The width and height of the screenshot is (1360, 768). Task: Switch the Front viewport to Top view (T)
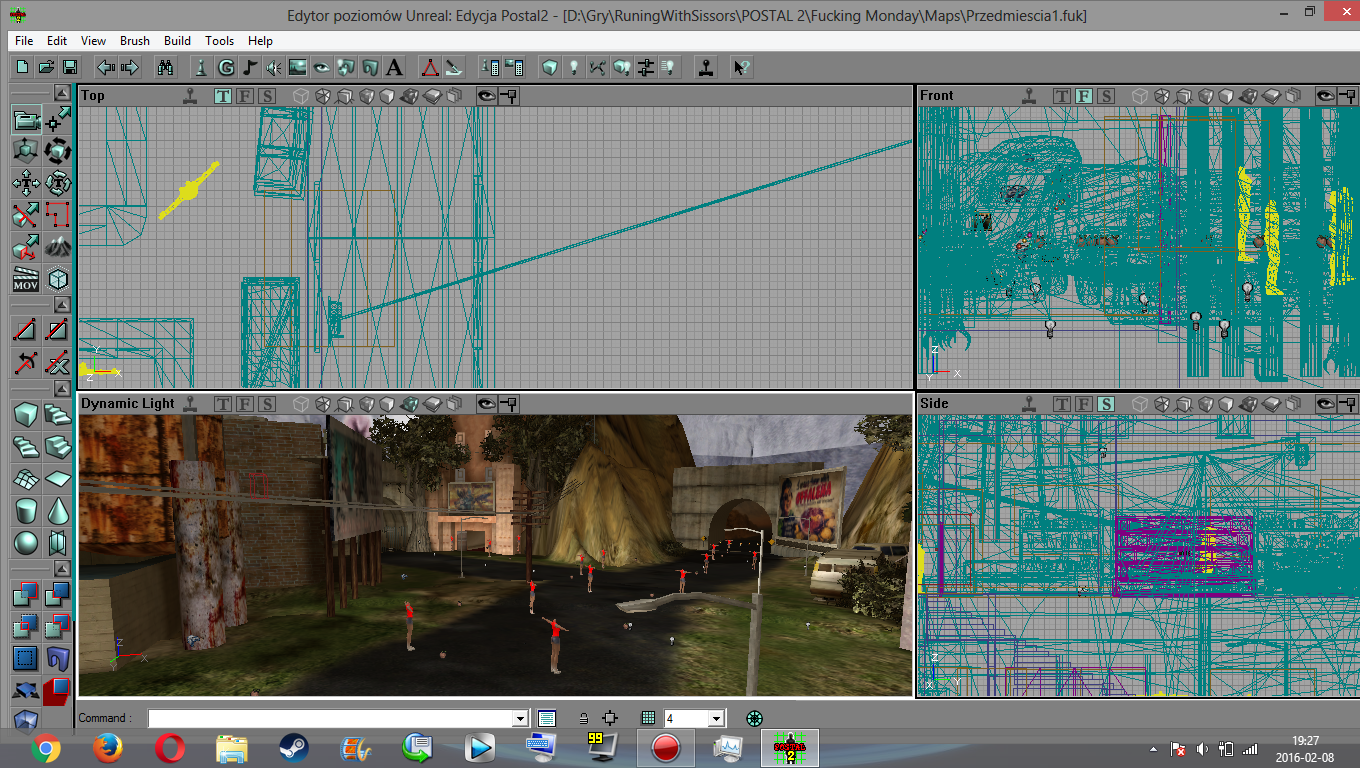[1062, 96]
